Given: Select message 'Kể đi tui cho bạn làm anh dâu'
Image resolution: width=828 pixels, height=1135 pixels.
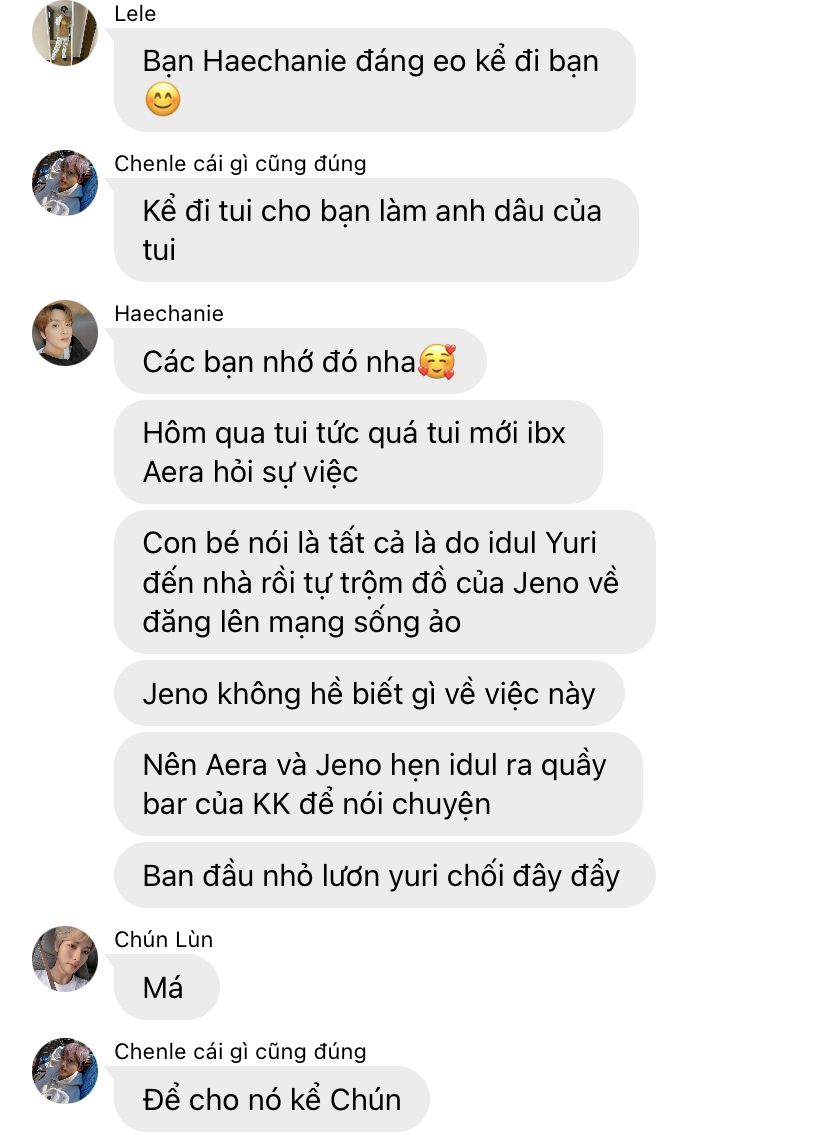Looking at the screenshot, I should coord(376,230).
